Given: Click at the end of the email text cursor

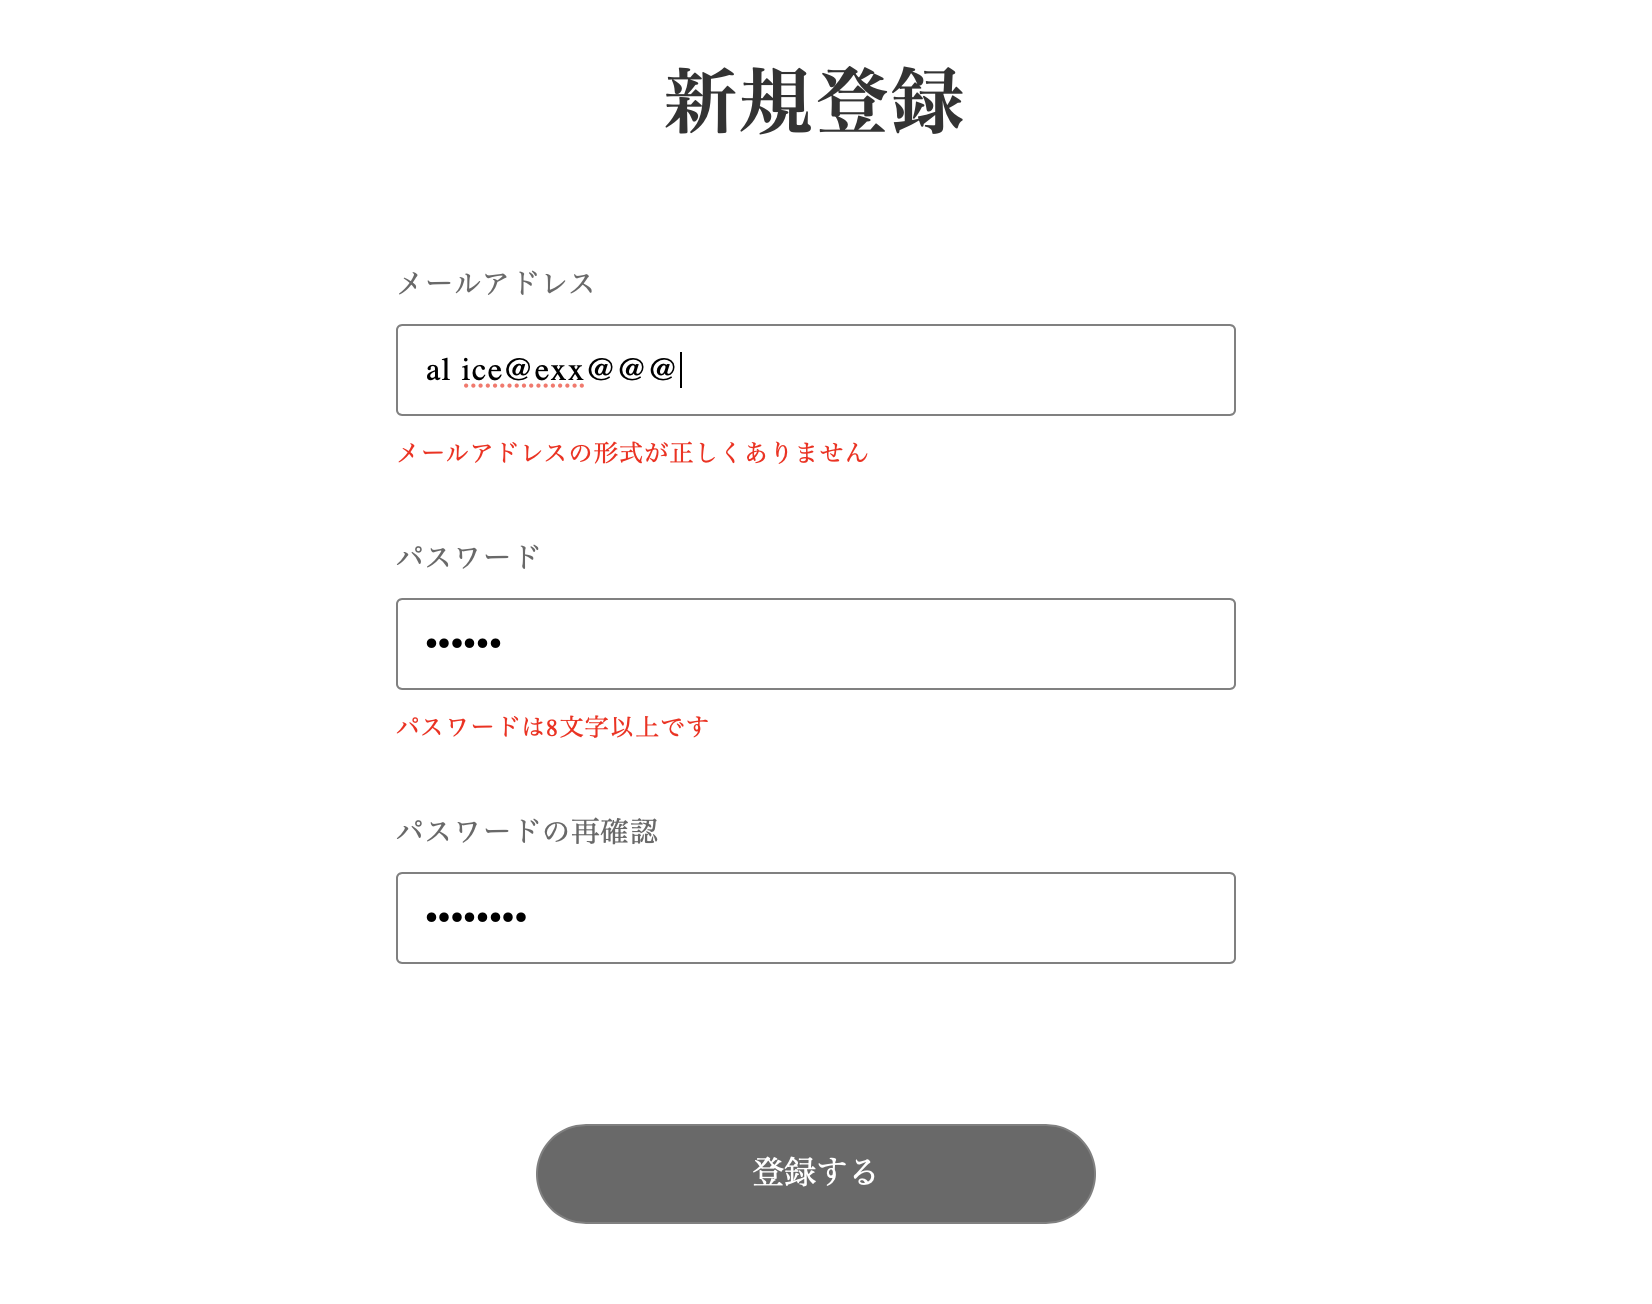Looking at the screenshot, I should [681, 370].
